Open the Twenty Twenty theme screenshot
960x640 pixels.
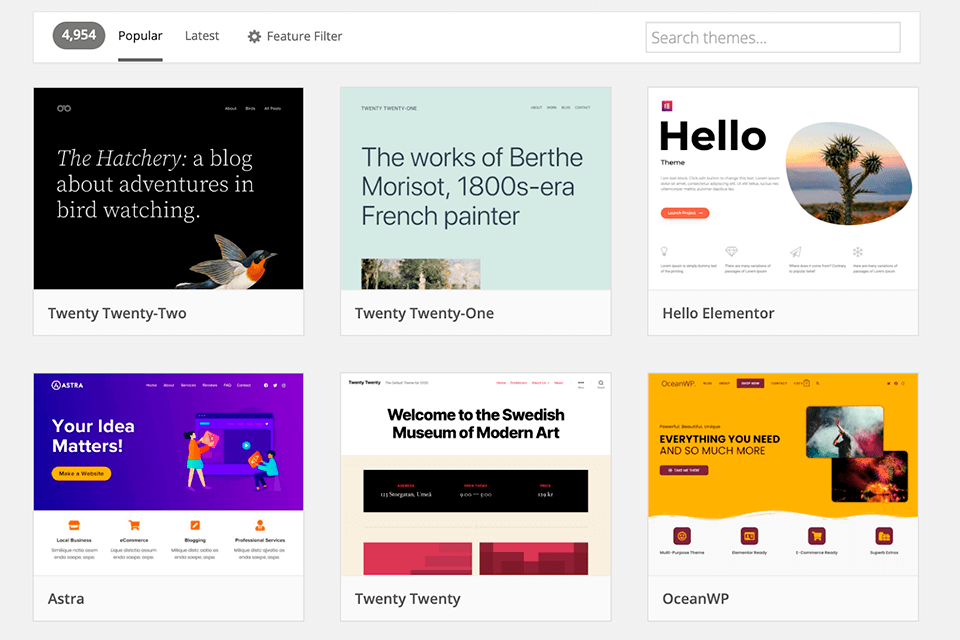click(476, 474)
